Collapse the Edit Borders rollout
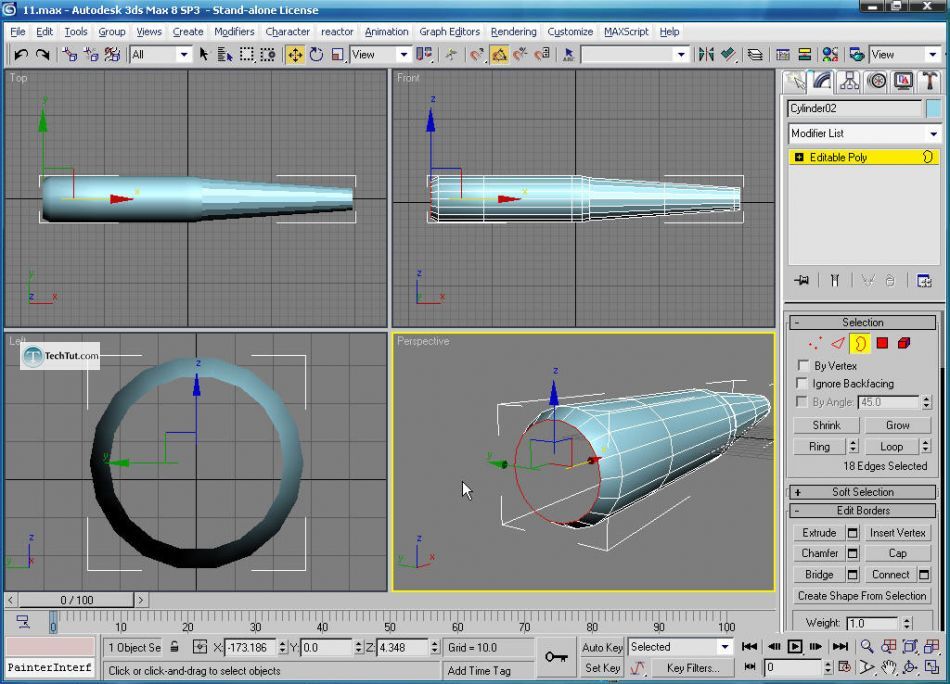This screenshot has width=950, height=684. coord(863,510)
